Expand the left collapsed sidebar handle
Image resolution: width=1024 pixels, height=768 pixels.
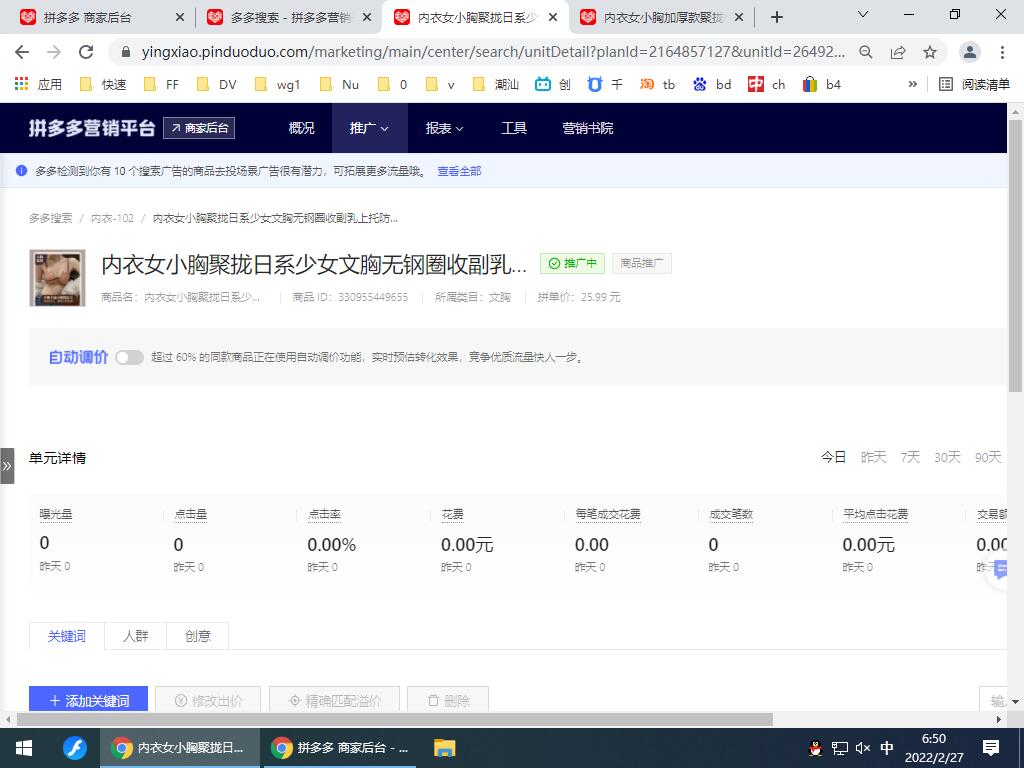pyautogui.click(x=7, y=466)
